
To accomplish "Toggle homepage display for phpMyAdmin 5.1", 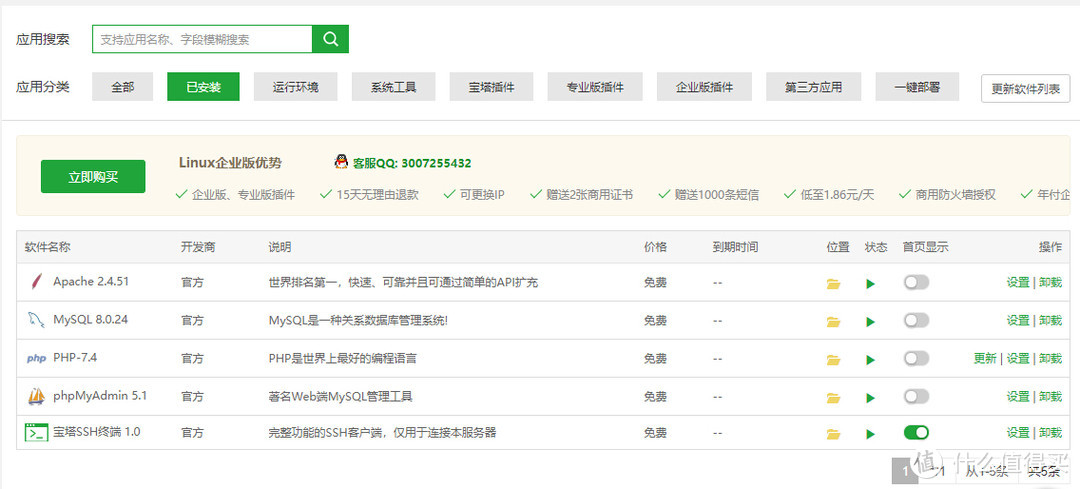I will [916, 396].
